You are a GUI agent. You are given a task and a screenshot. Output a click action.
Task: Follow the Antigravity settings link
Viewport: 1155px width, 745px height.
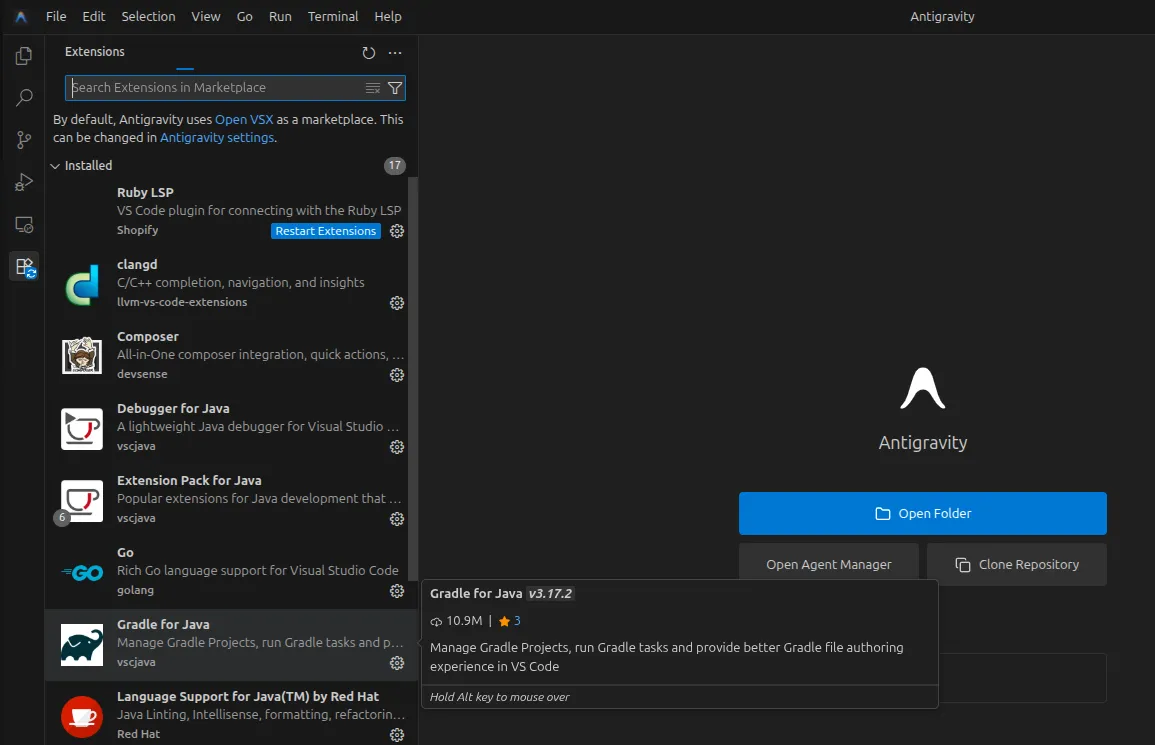(x=217, y=138)
